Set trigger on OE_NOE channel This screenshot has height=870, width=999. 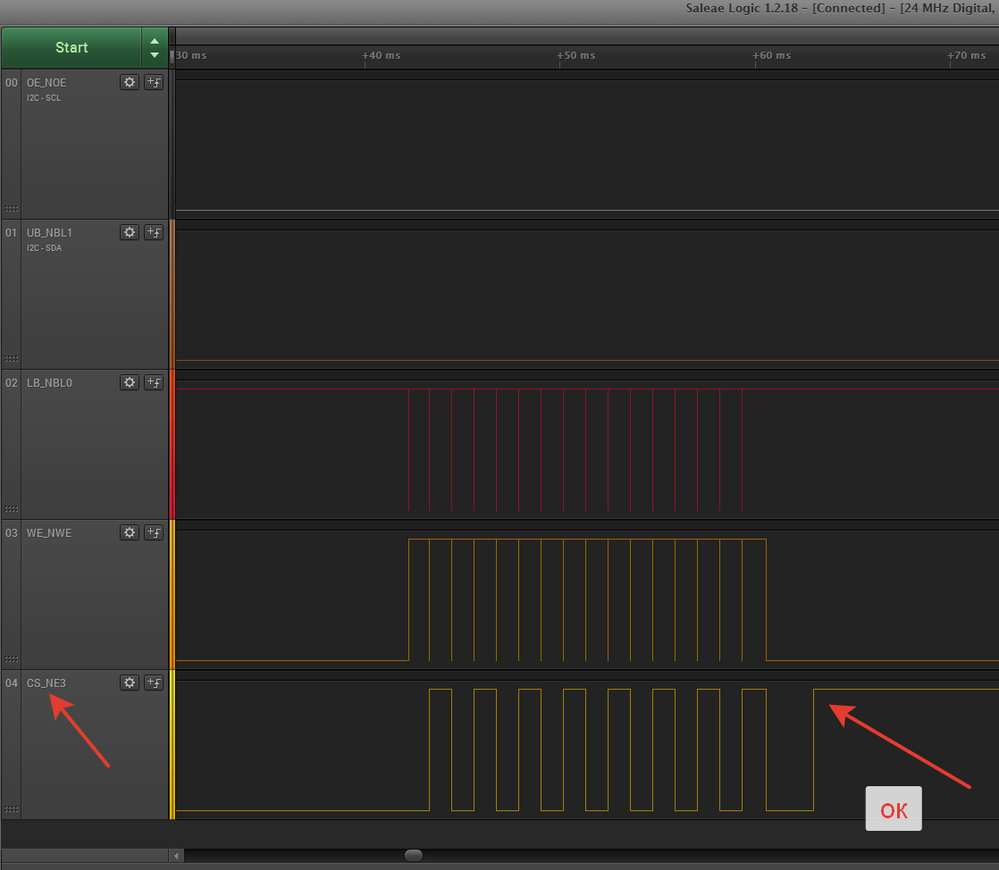[x=154, y=82]
